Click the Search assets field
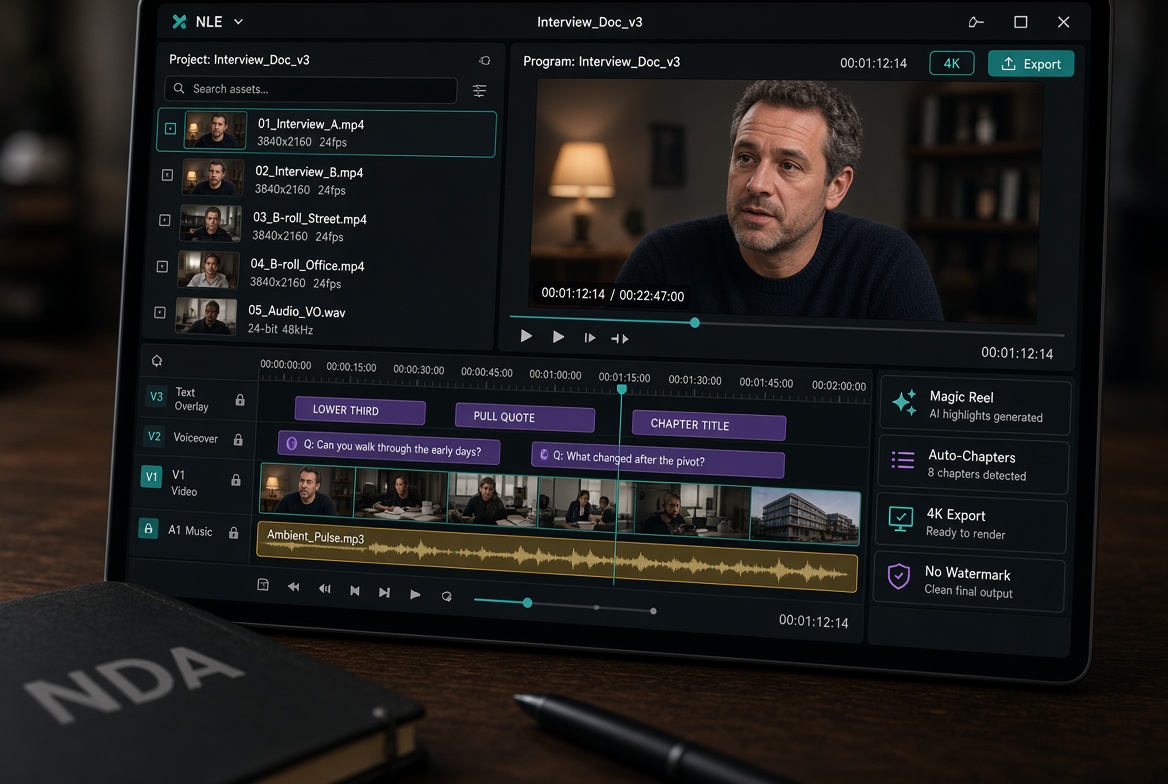Viewport: 1168px width, 784px height. pos(311,89)
